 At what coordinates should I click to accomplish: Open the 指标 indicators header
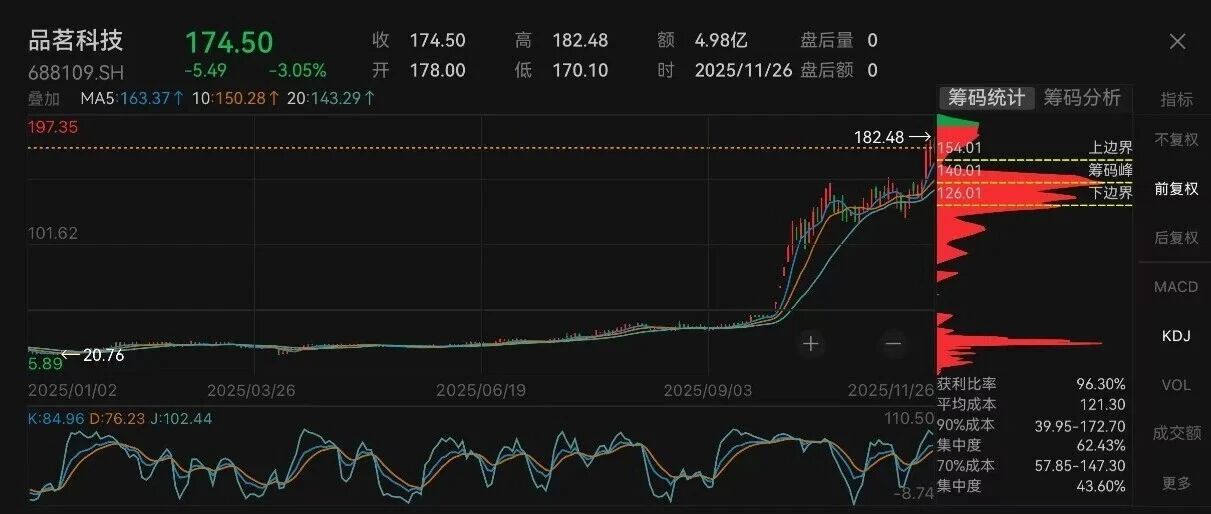click(1176, 99)
